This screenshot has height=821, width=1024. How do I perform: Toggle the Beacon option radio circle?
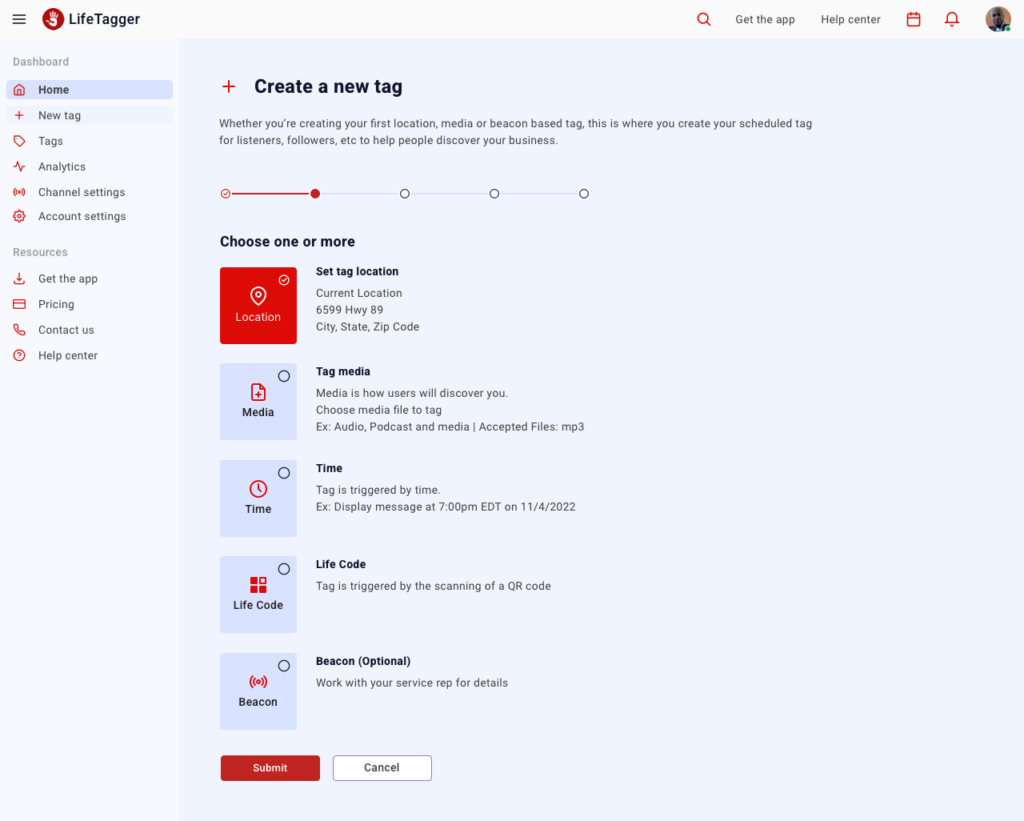(x=283, y=666)
